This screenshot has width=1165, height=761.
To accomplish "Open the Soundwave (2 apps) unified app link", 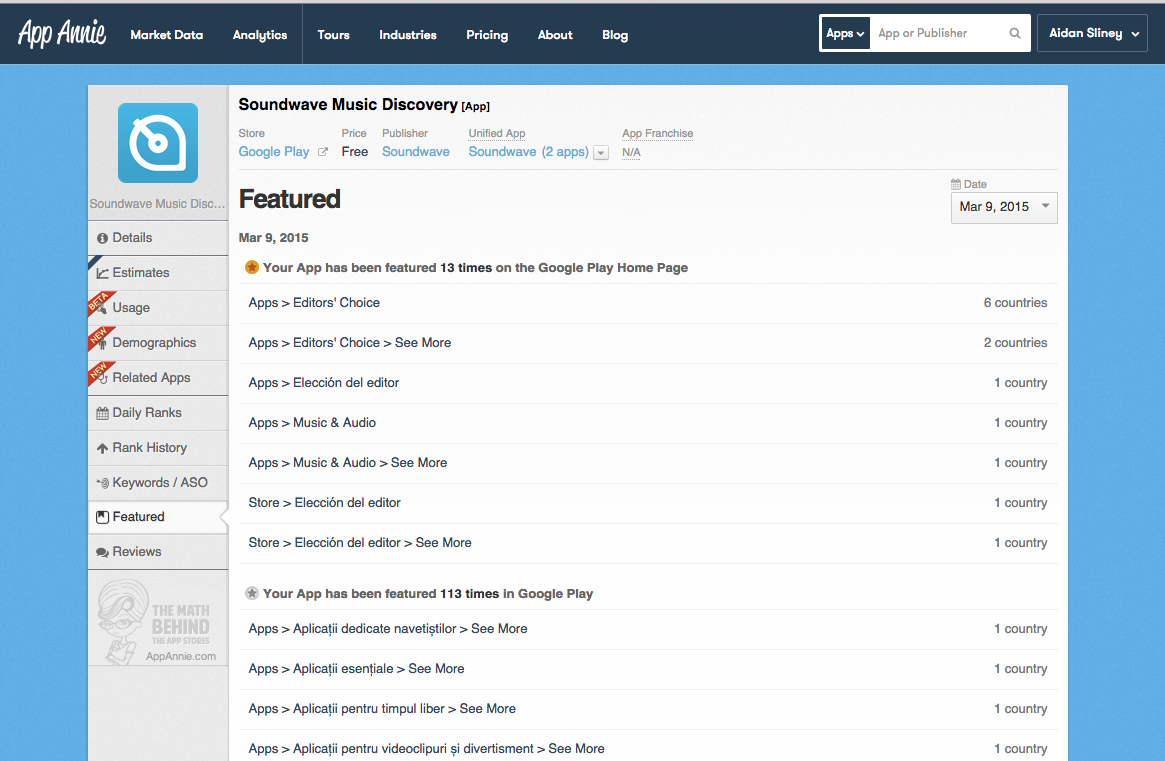I will (x=528, y=152).
